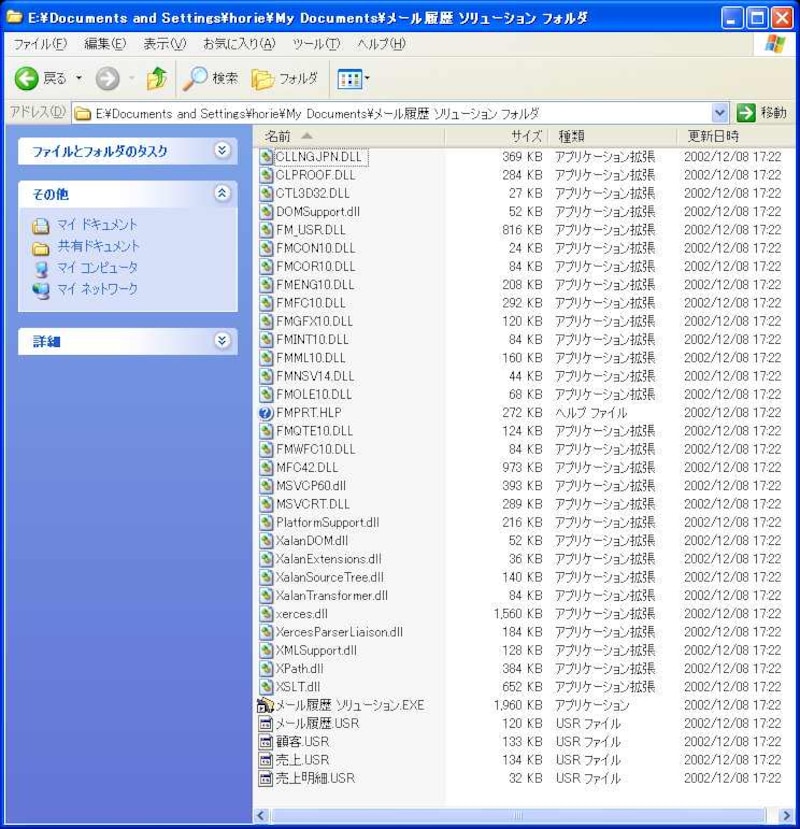The image size is (800, 829).
Task: Click horizontal scrollbar left arrow
Action: [260, 816]
